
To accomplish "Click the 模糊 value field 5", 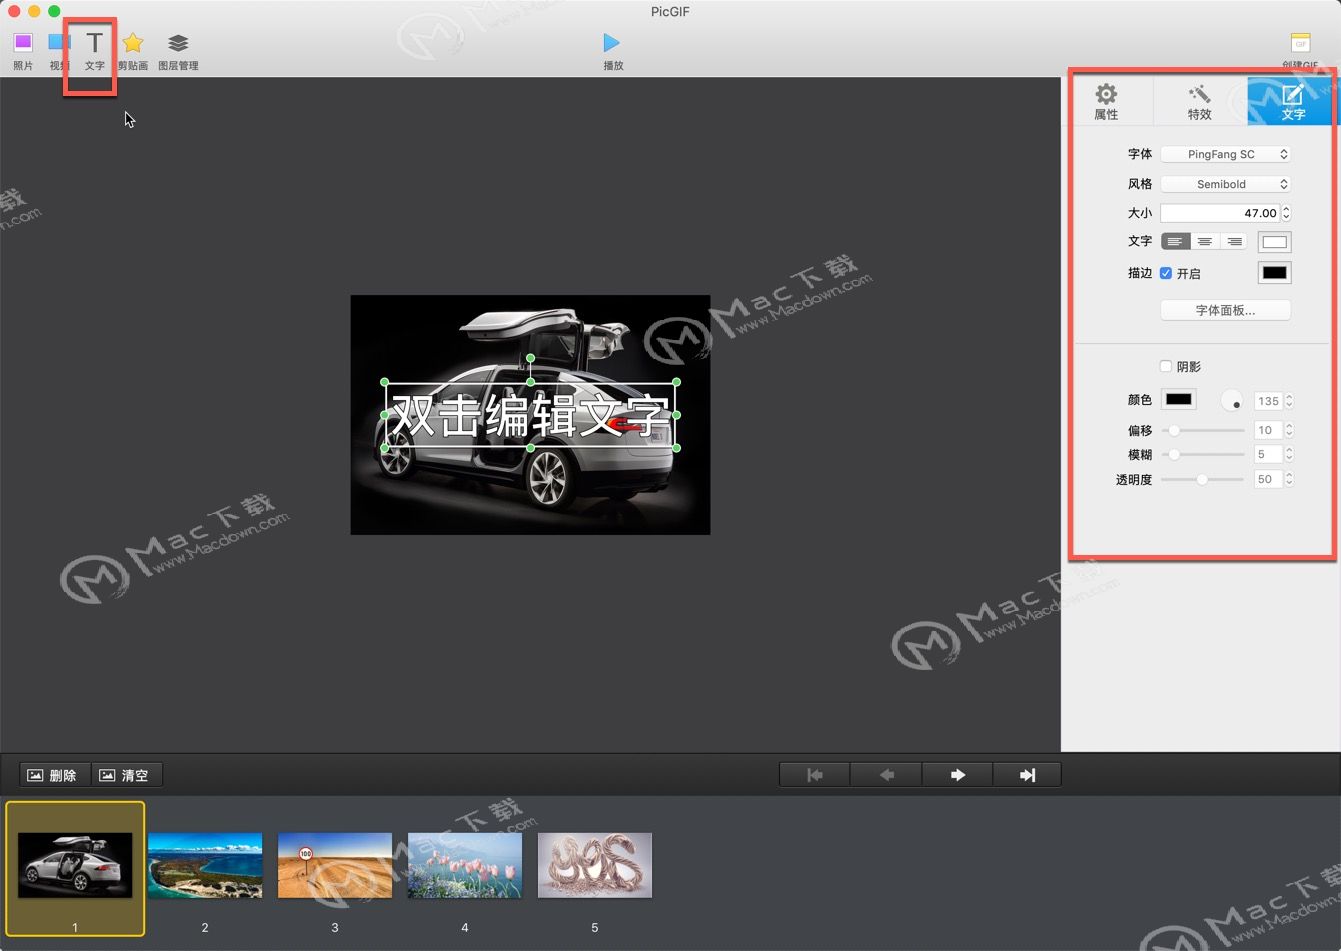I will click(x=1268, y=454).
